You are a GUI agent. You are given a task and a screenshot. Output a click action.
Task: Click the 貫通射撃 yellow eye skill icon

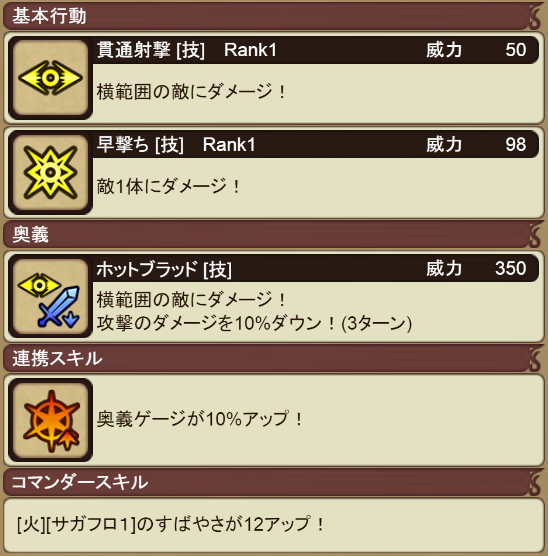pos(50,78)
